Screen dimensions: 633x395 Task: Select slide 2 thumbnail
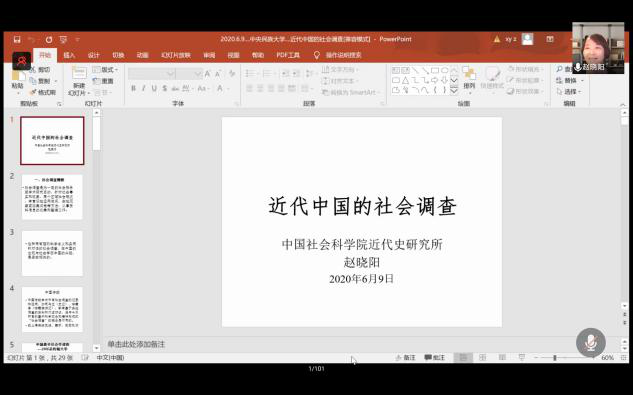52,197
